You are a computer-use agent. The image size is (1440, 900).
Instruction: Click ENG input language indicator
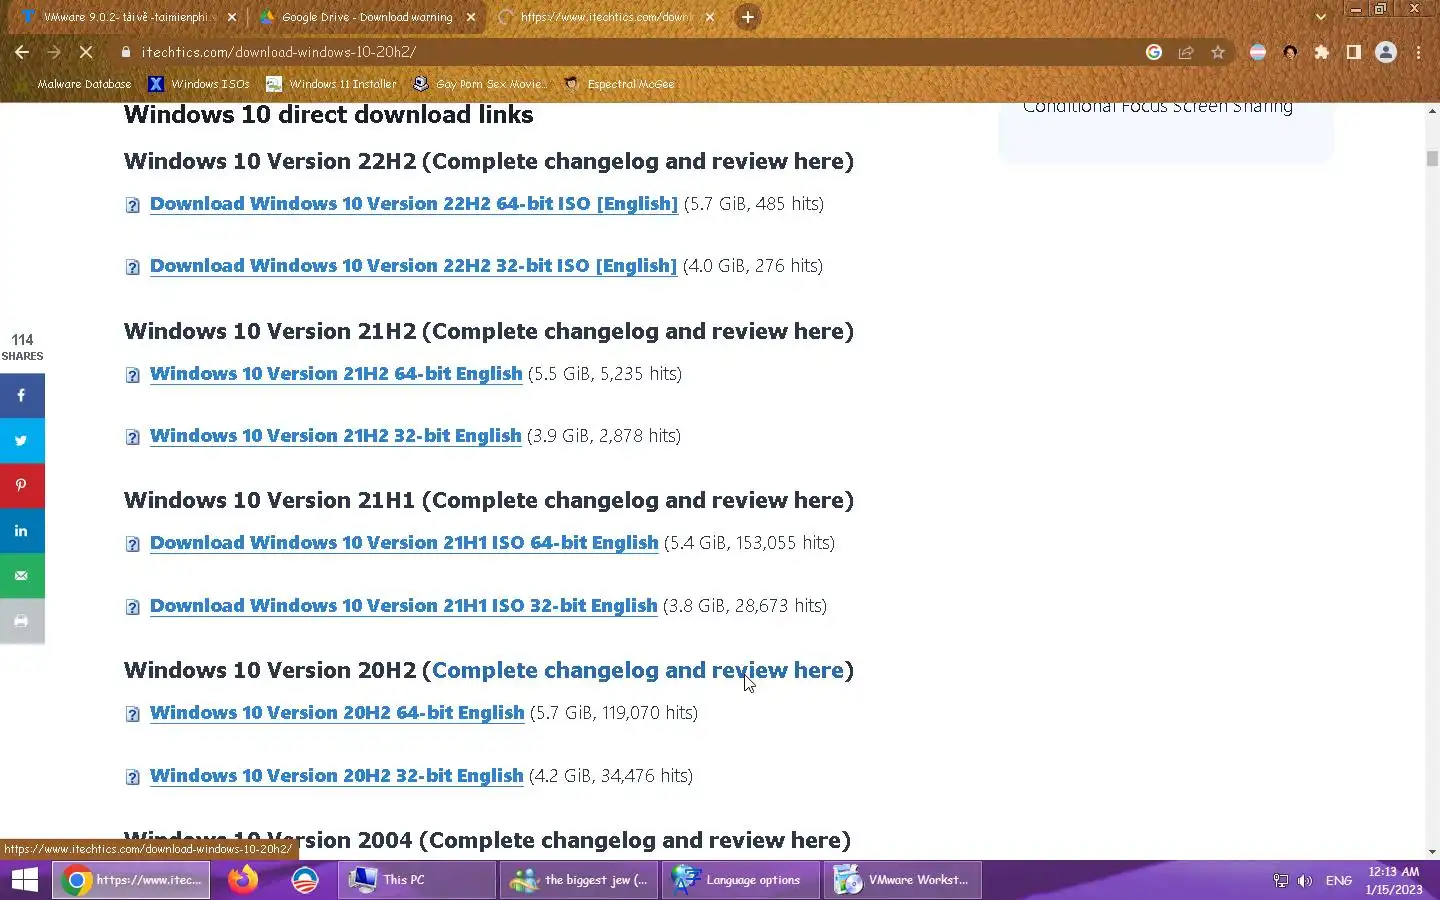pos(1338,880)
